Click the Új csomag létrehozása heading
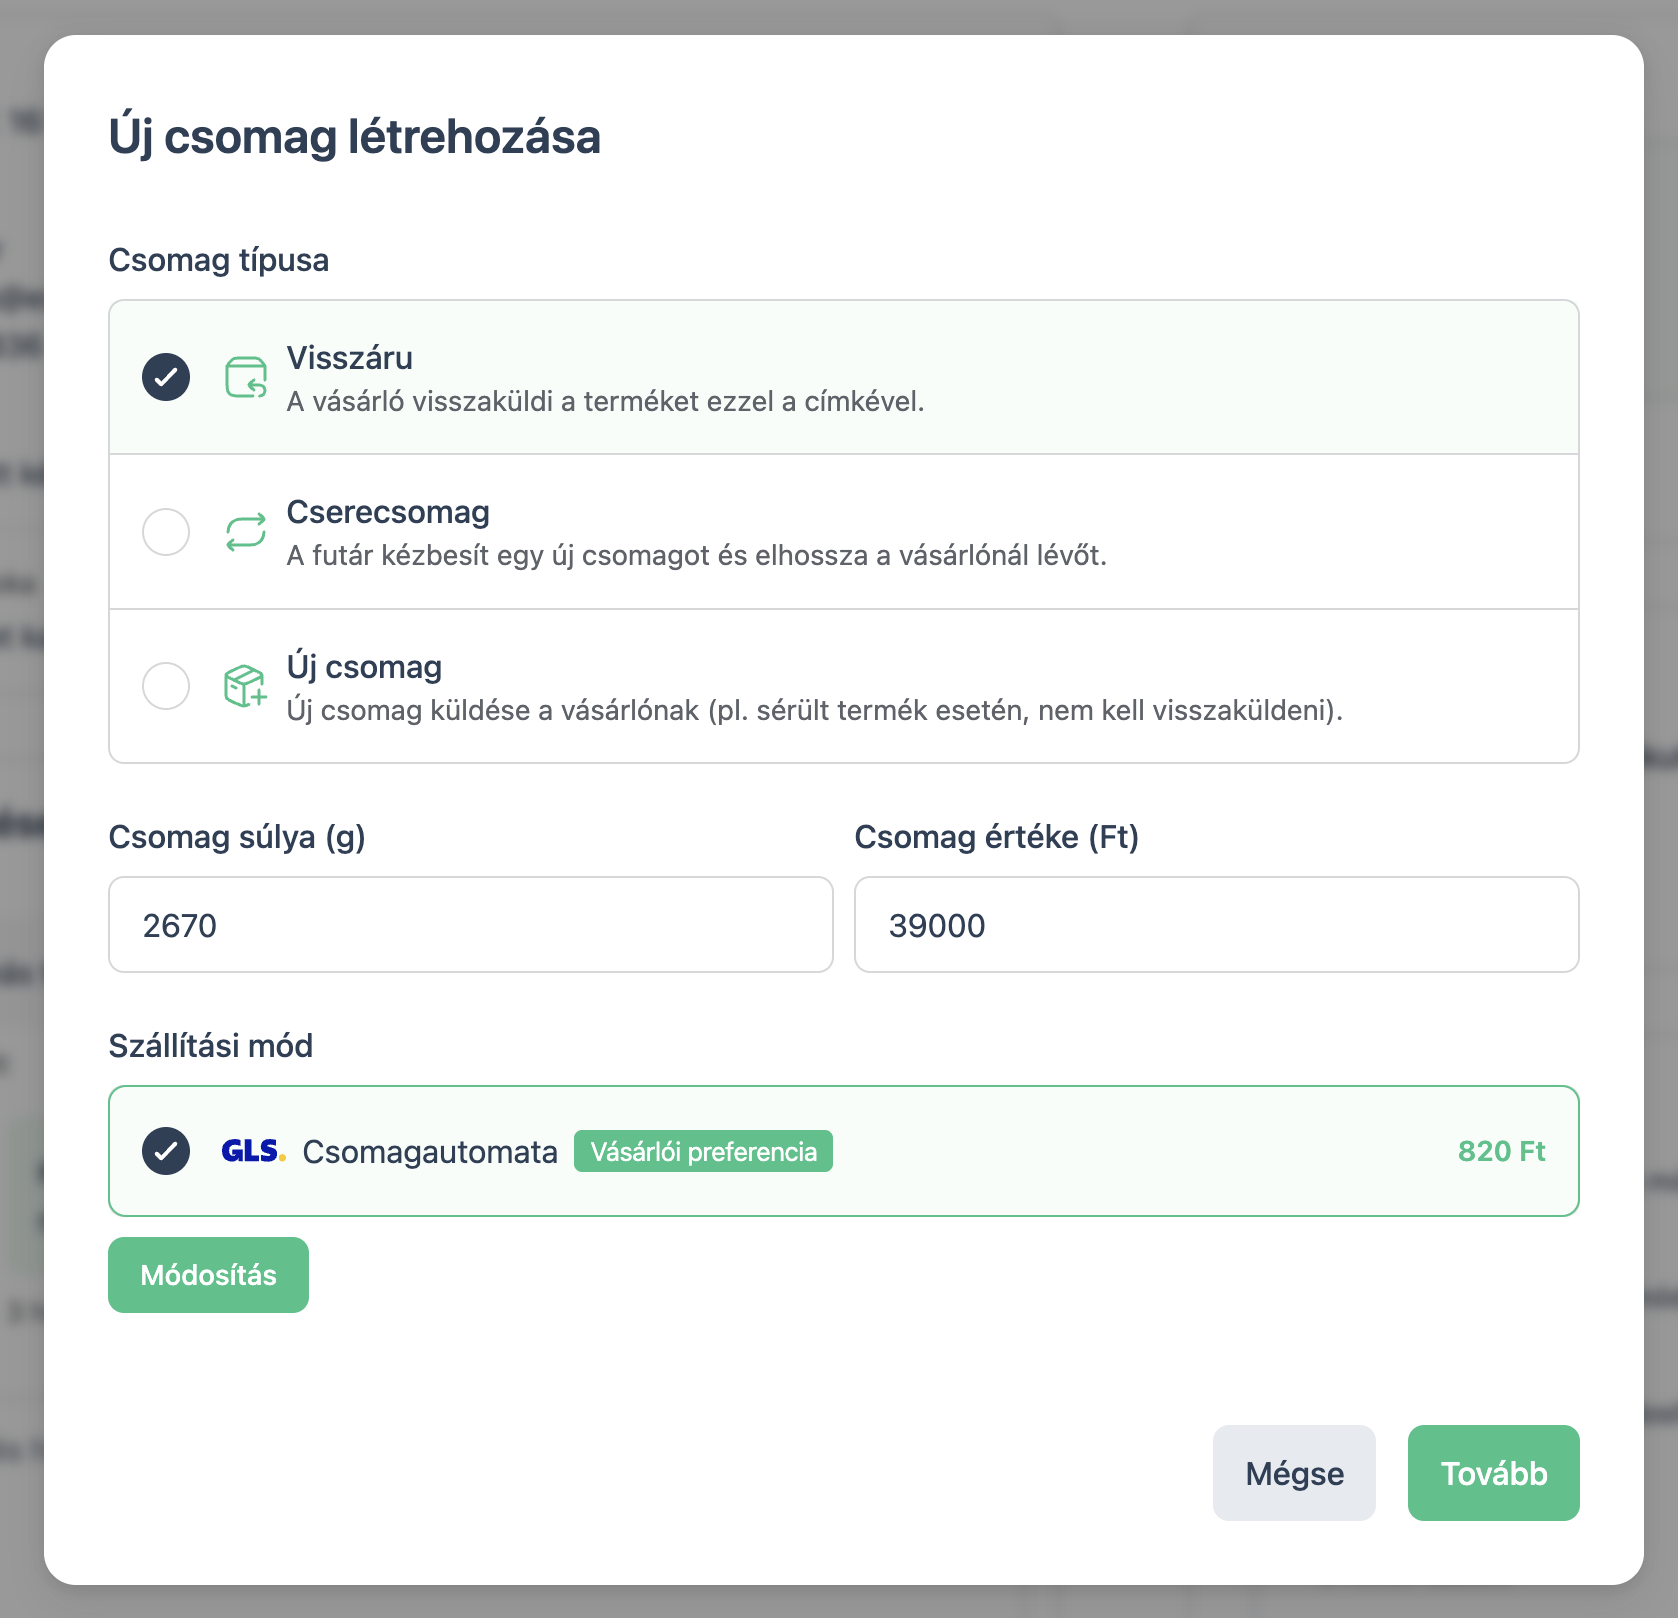 coord(355,137)
